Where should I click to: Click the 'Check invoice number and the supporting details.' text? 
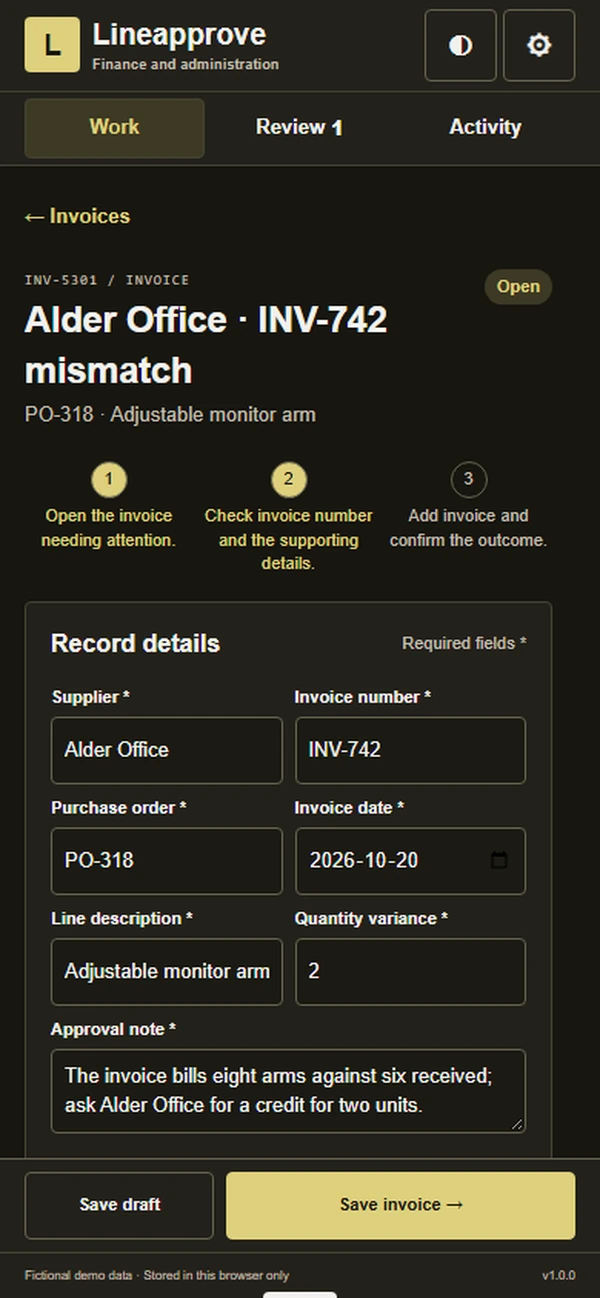(288, 540)
